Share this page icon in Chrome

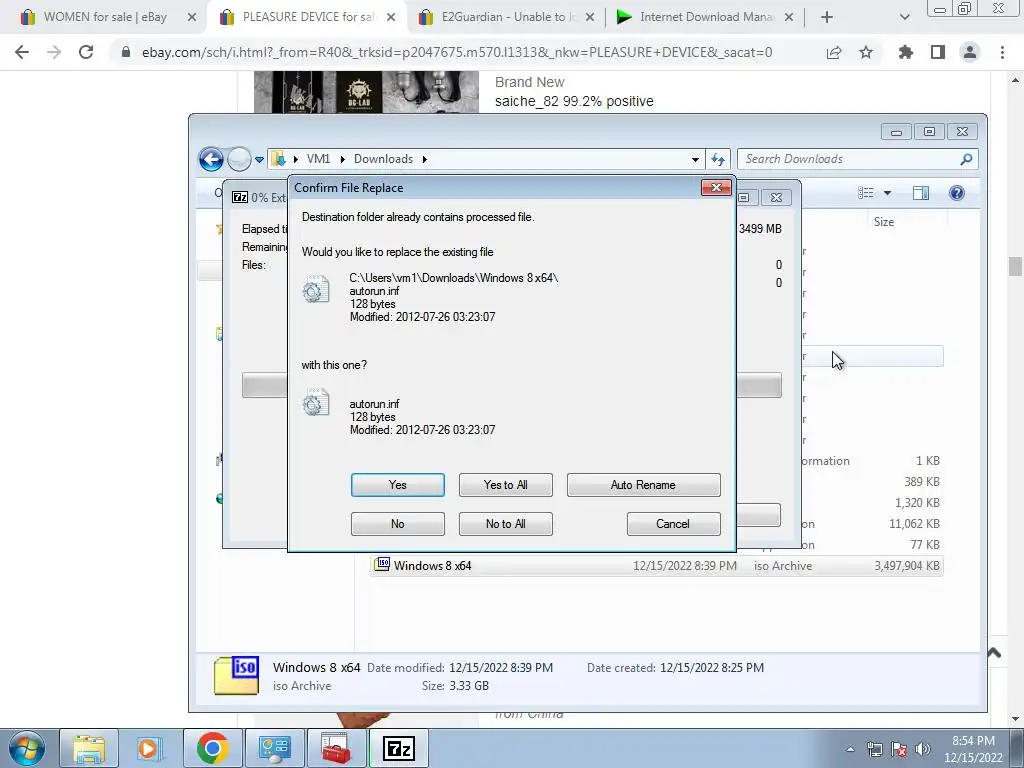(834, 52)
